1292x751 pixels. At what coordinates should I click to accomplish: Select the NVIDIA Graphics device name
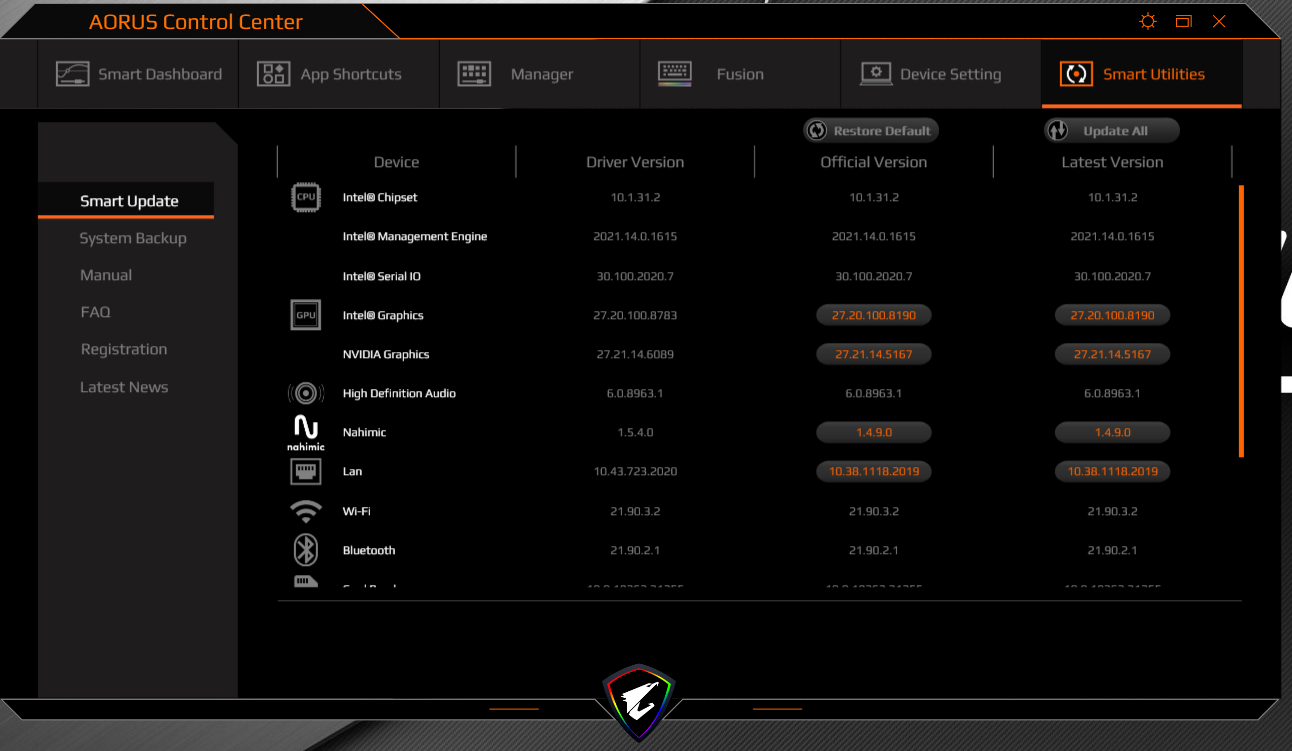tap(386, 354)
